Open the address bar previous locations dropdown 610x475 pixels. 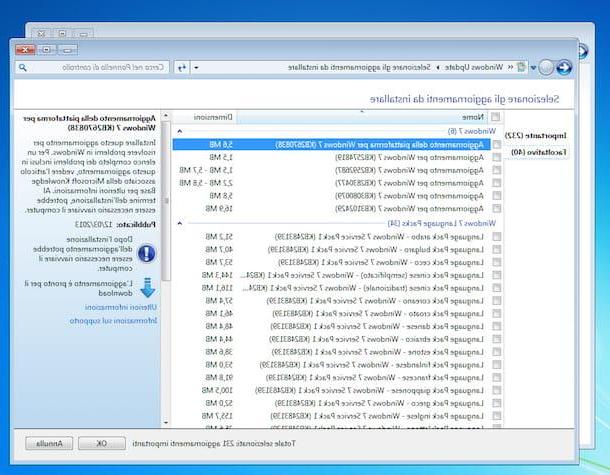pyautogui.click(x=196, y=67)
